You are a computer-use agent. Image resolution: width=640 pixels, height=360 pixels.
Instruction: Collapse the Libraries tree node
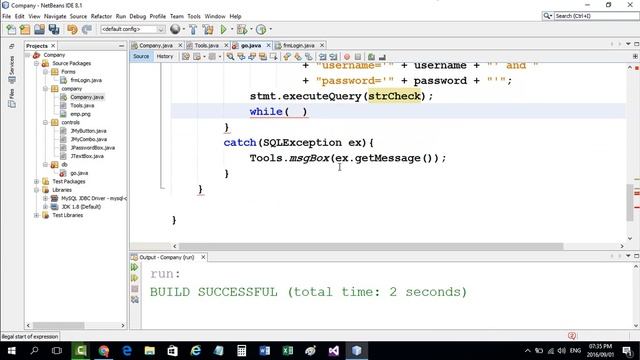pyautogui.click(x=37, y=190)
